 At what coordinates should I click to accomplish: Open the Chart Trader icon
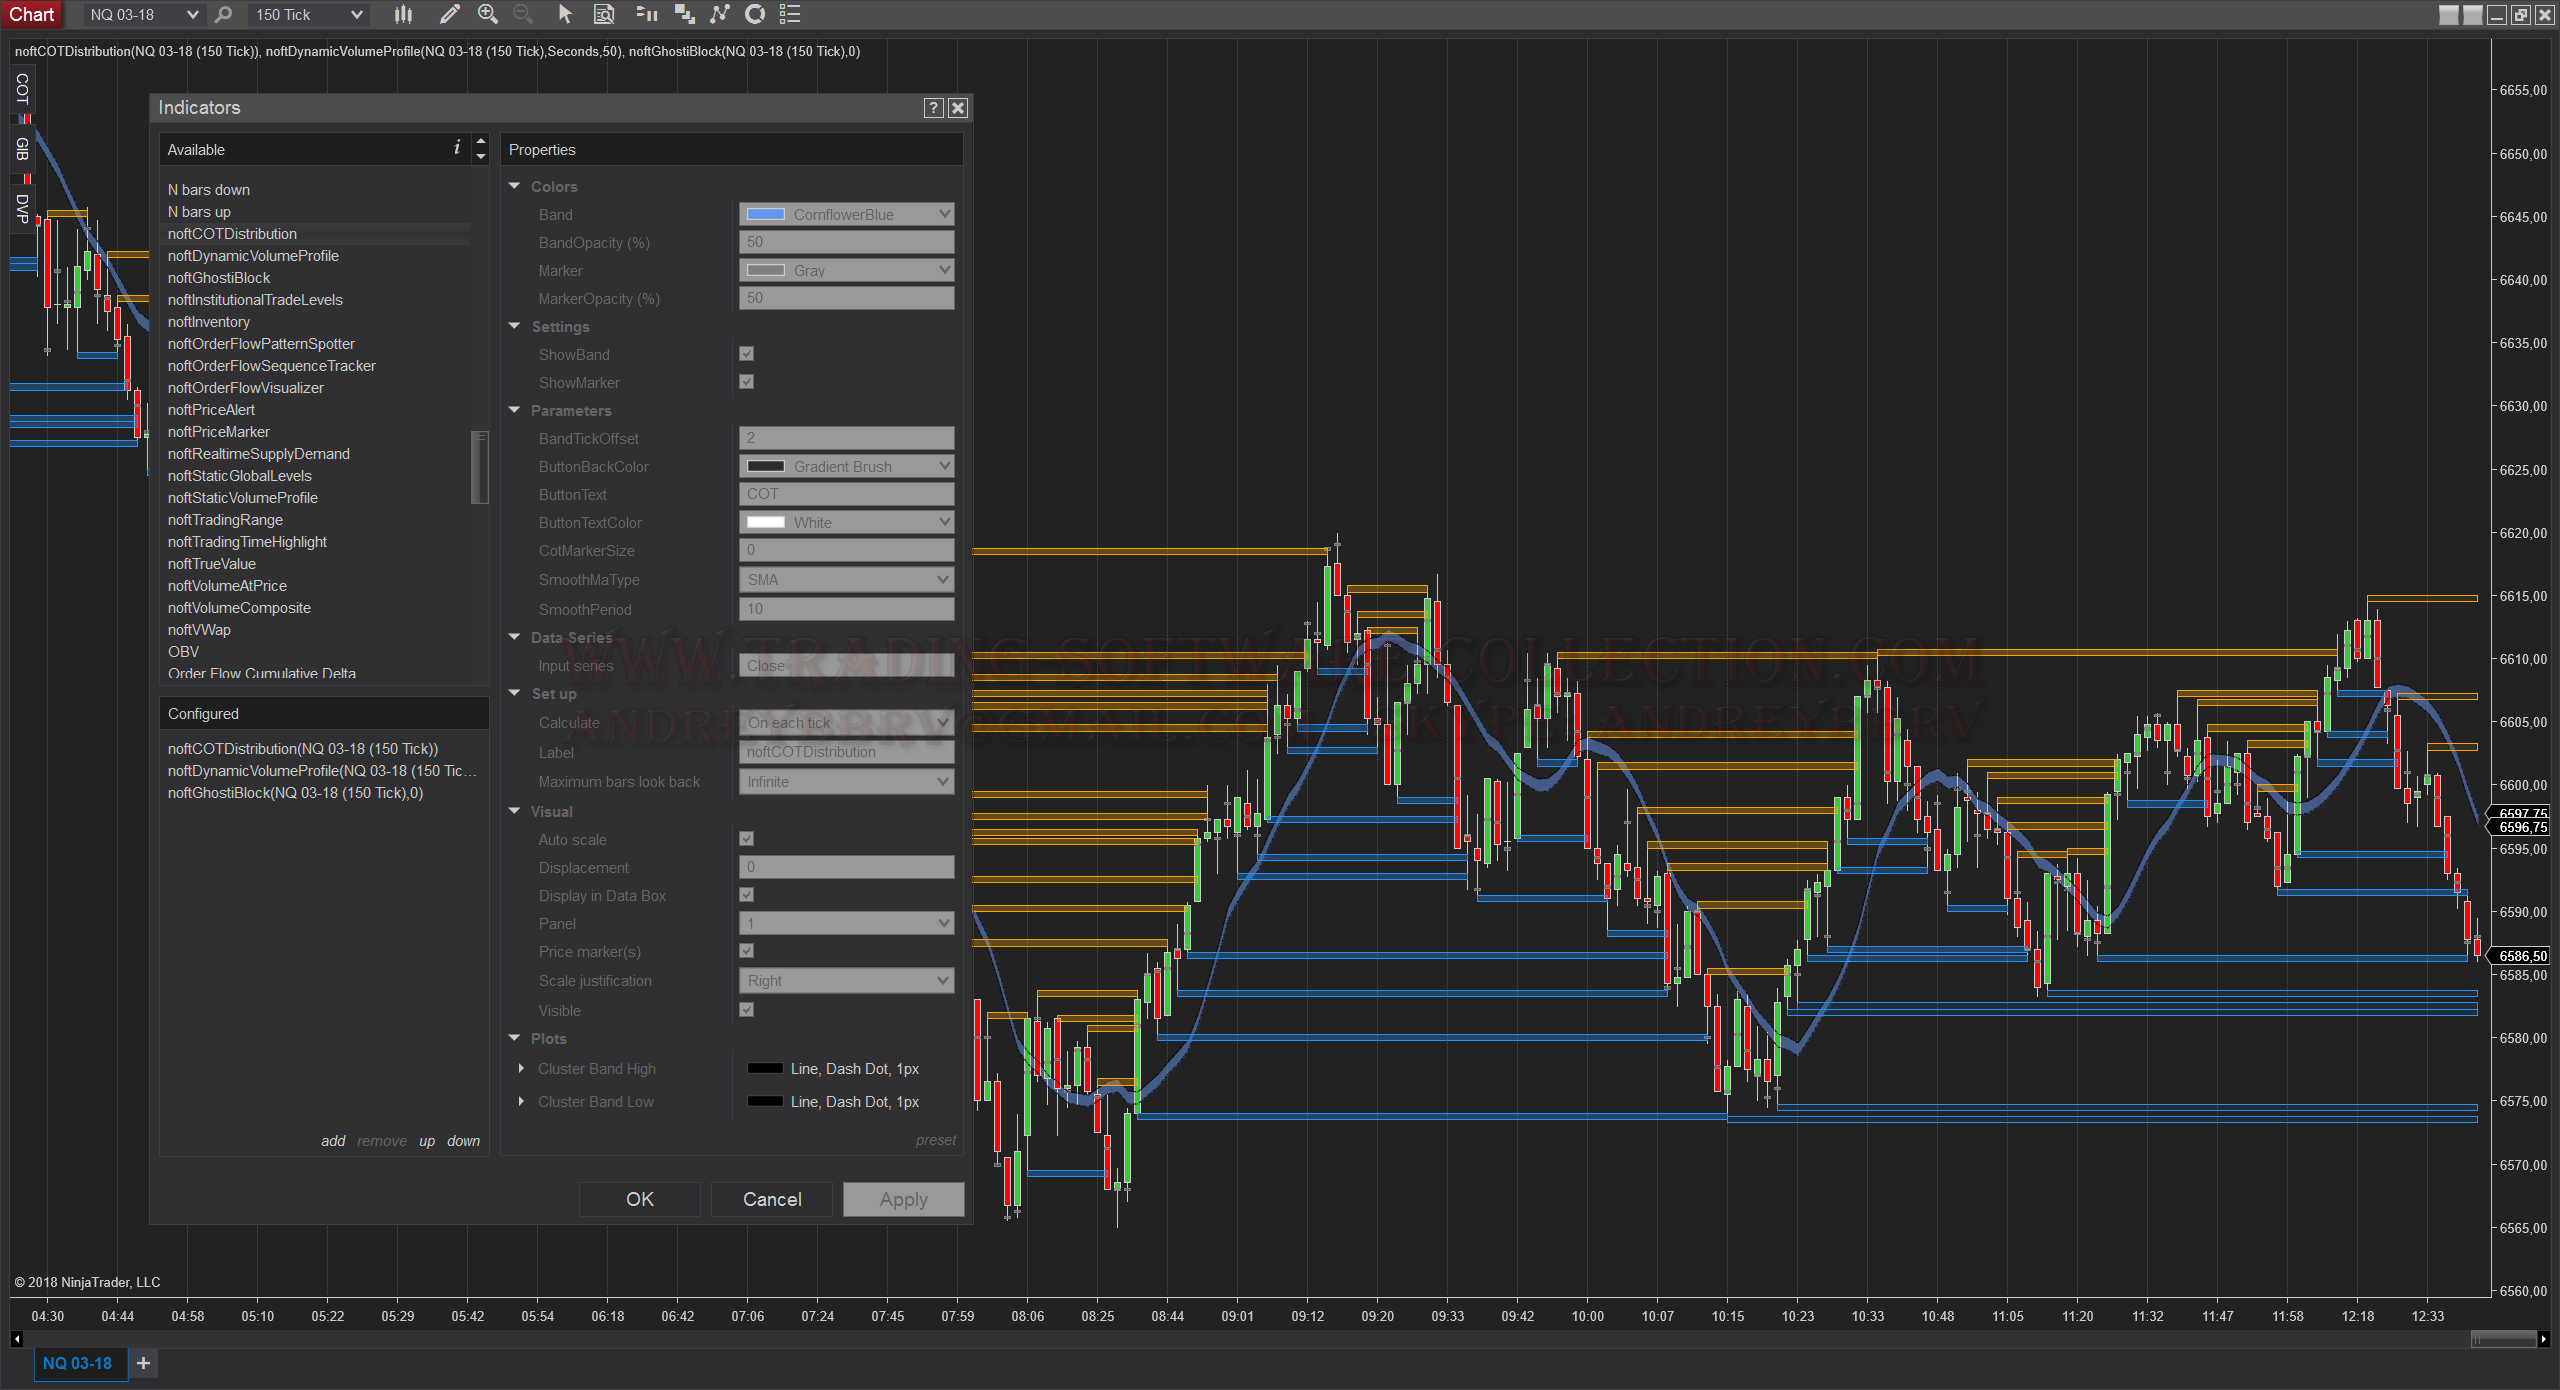(x=647, y=14)
